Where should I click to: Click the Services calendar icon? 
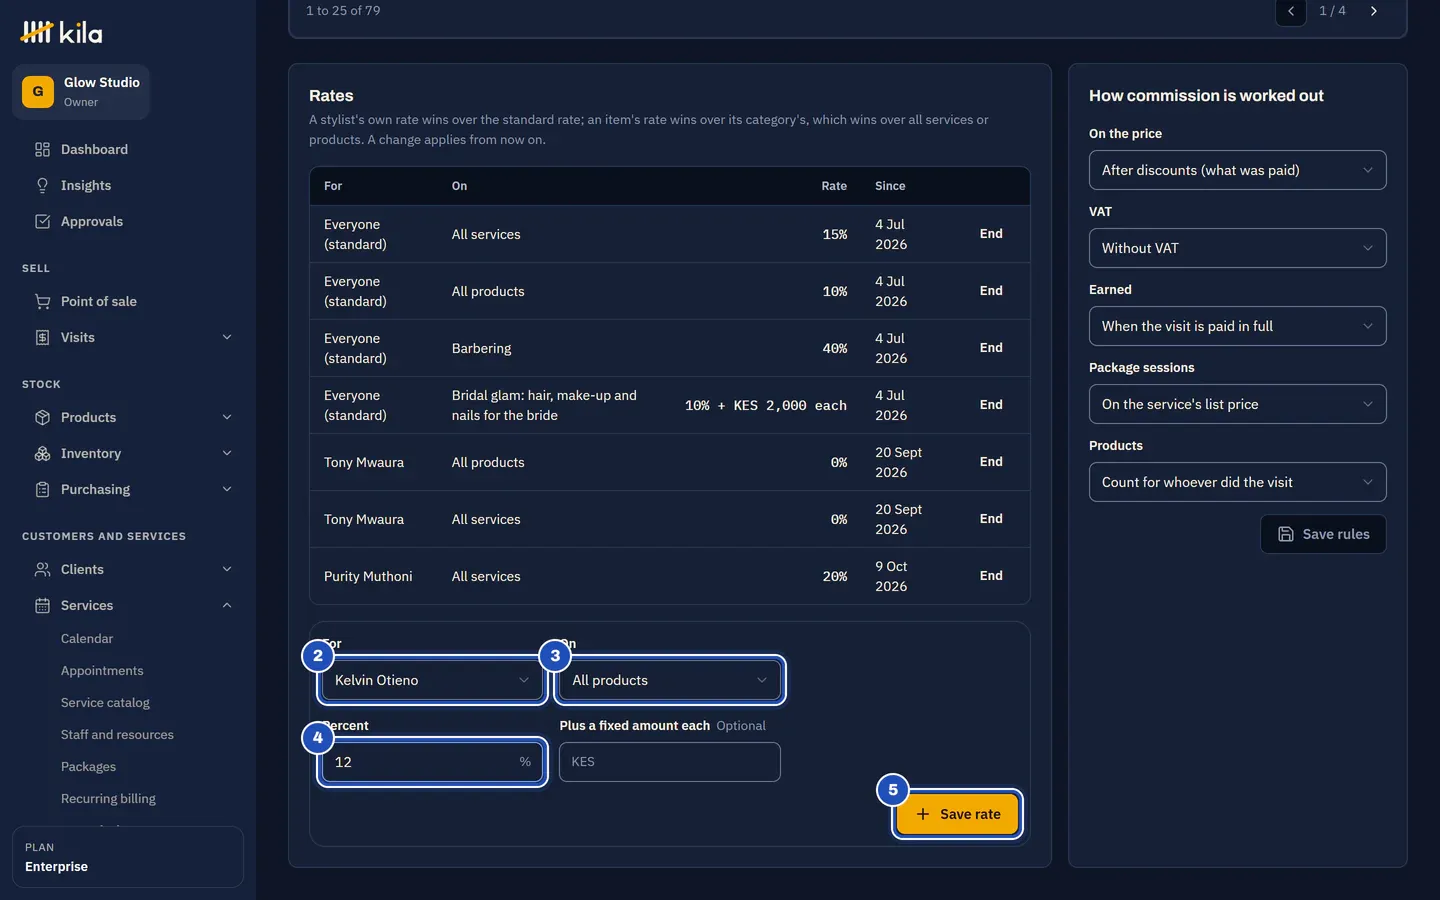tap(42, 605)
